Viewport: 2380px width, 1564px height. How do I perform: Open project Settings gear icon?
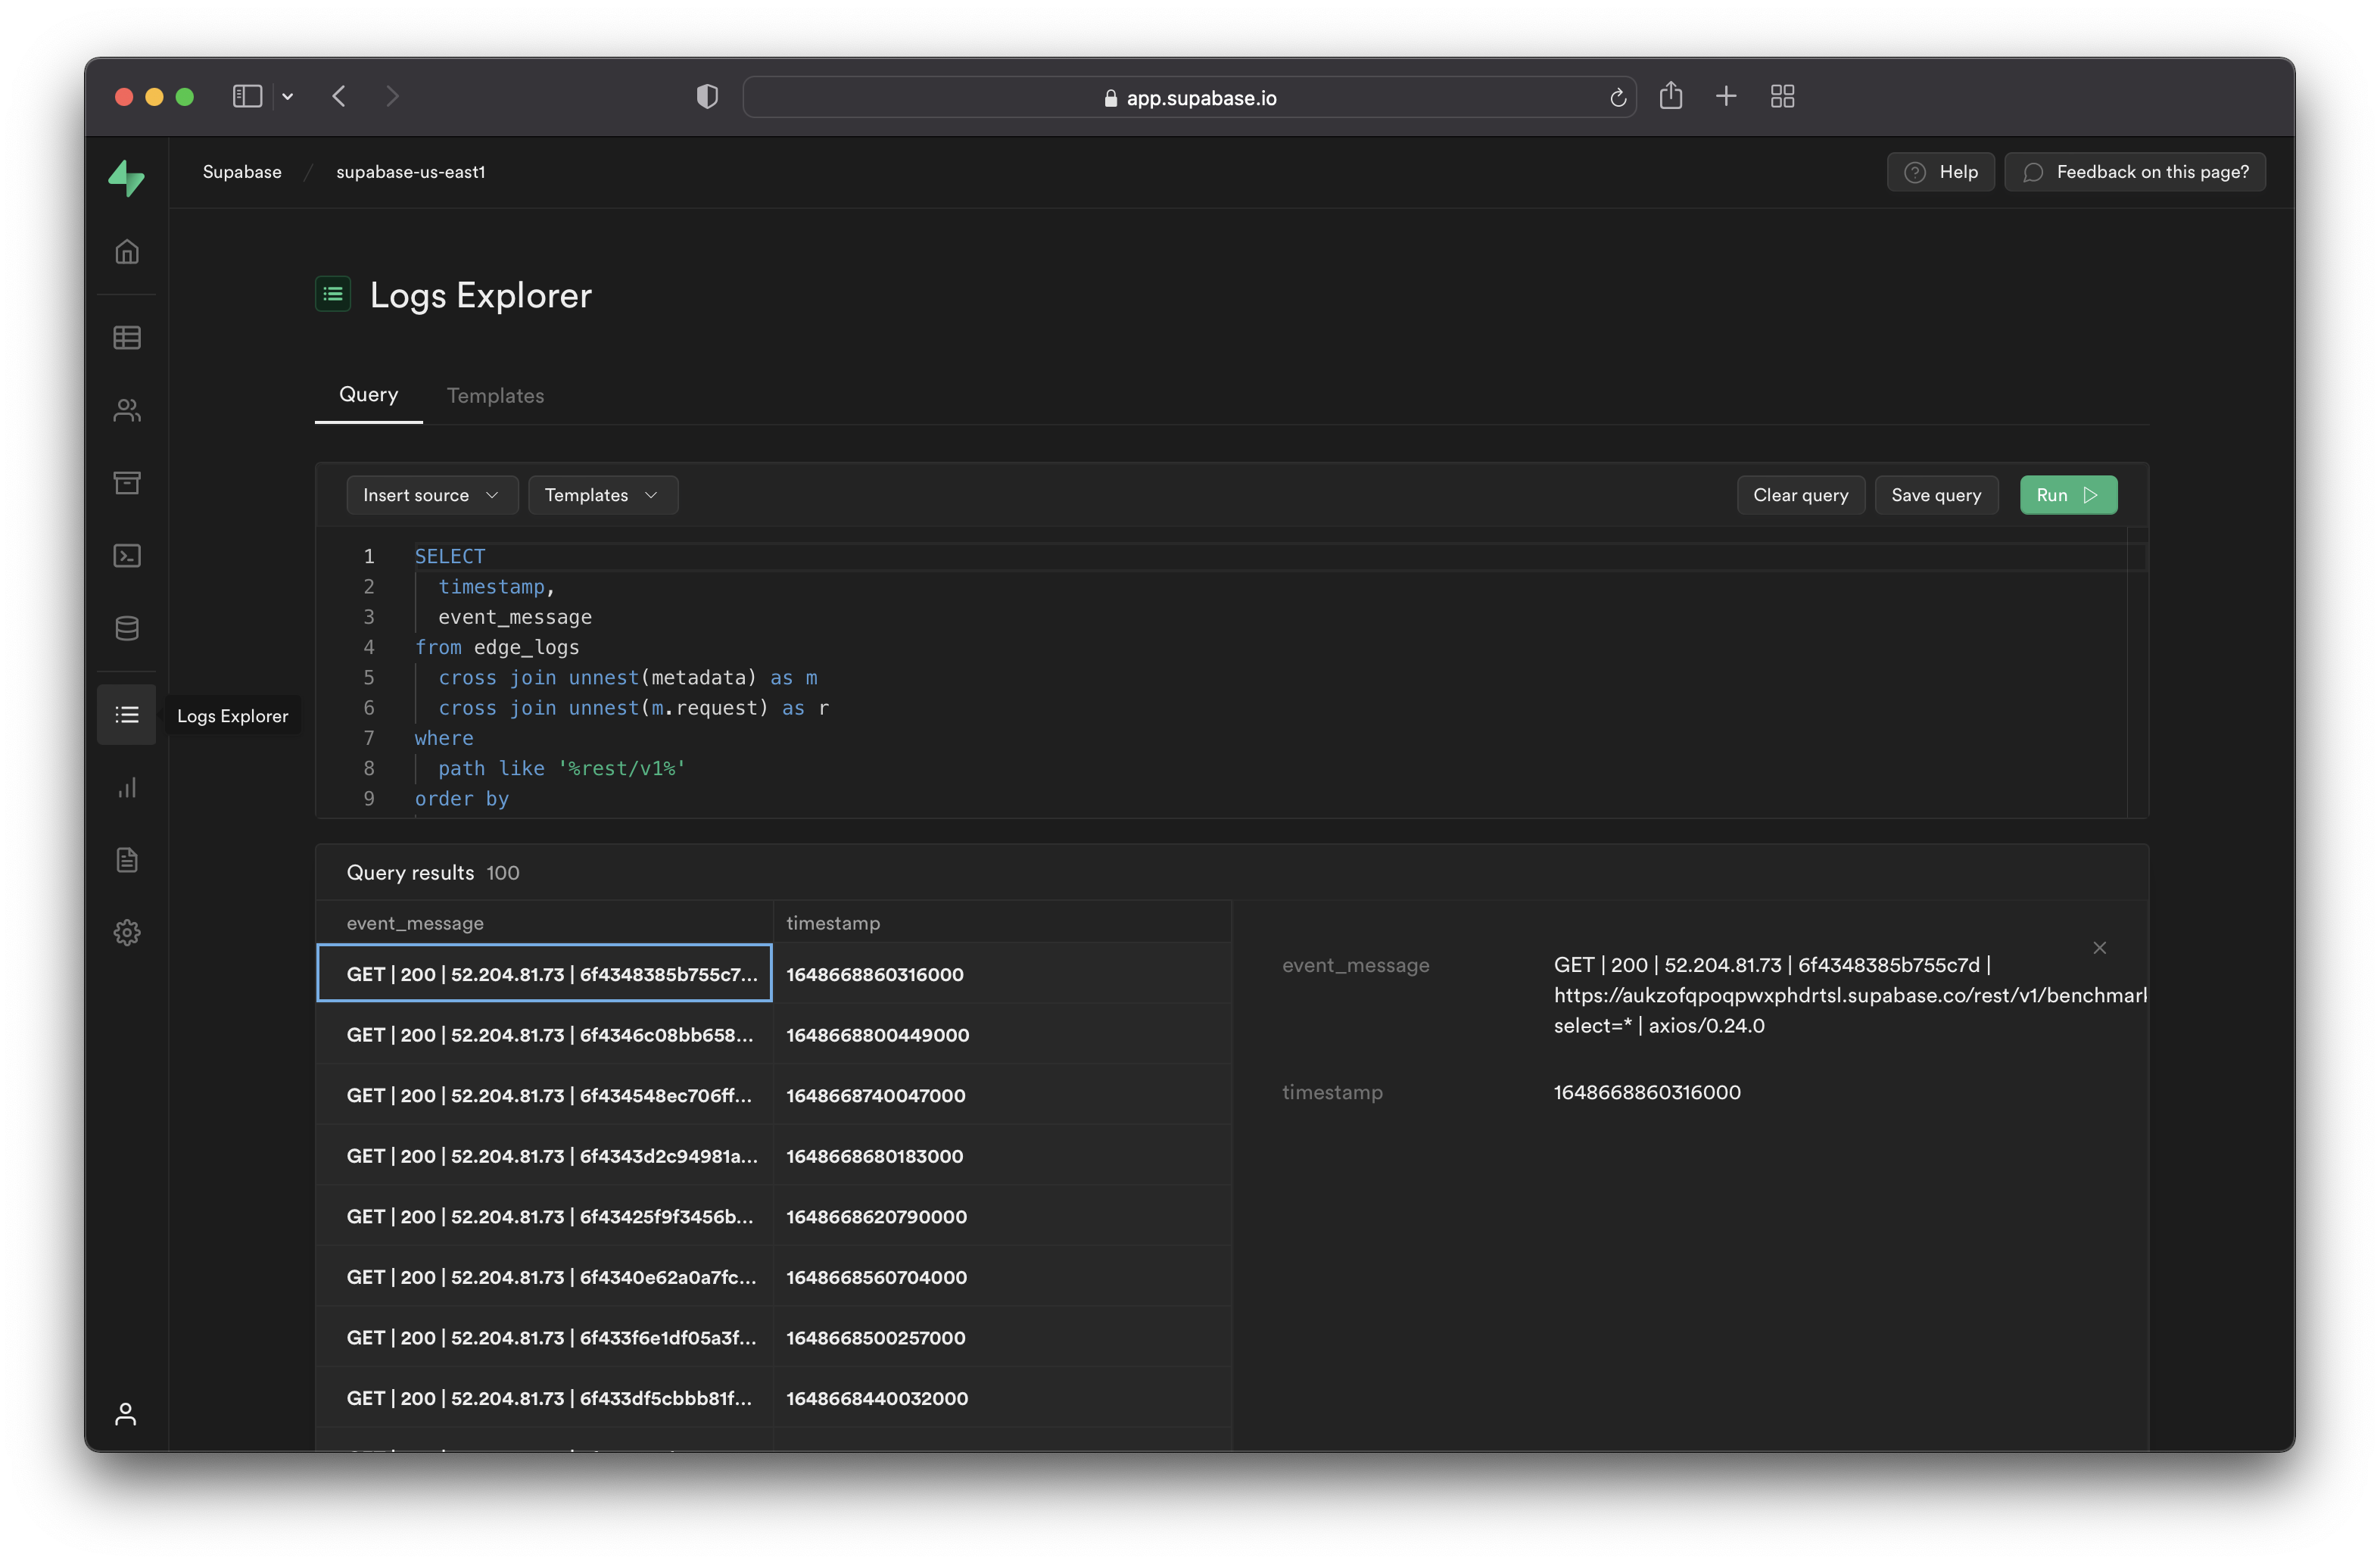tap(126, 933)
